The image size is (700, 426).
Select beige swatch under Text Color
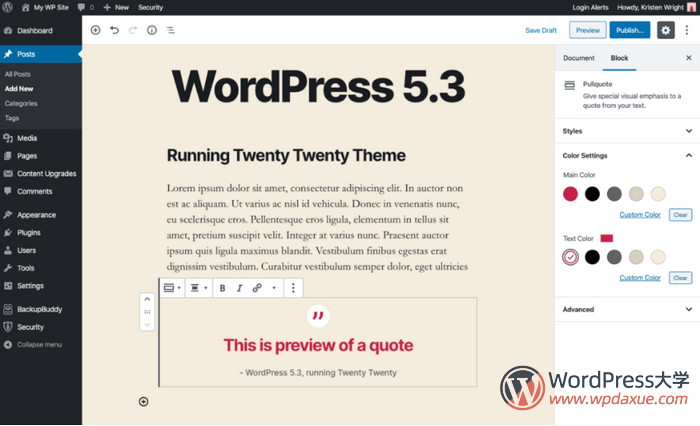(636, 257)
